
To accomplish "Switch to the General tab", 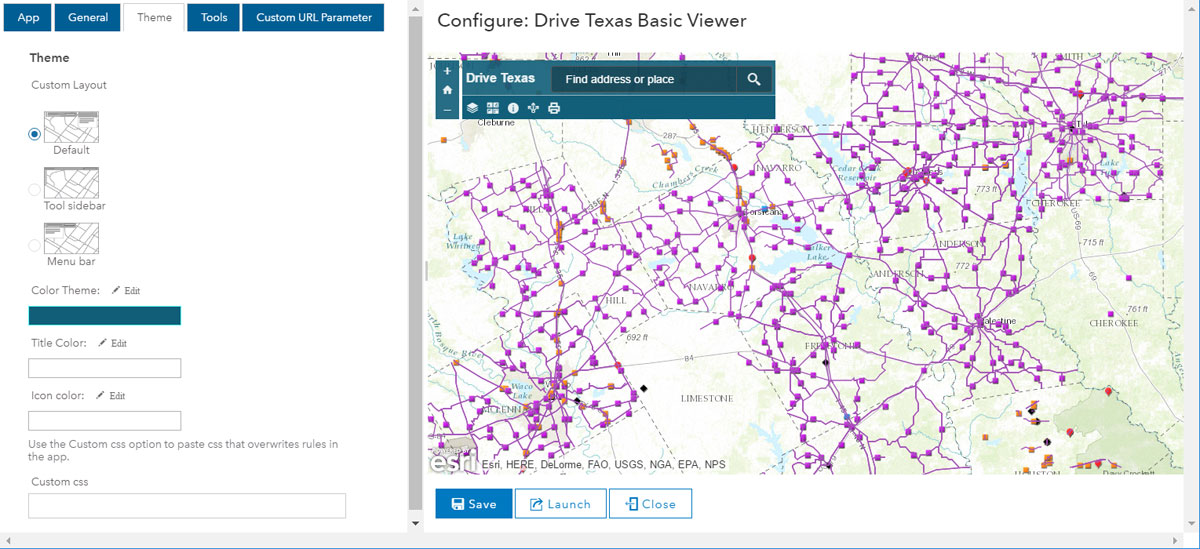I will 88,17.
